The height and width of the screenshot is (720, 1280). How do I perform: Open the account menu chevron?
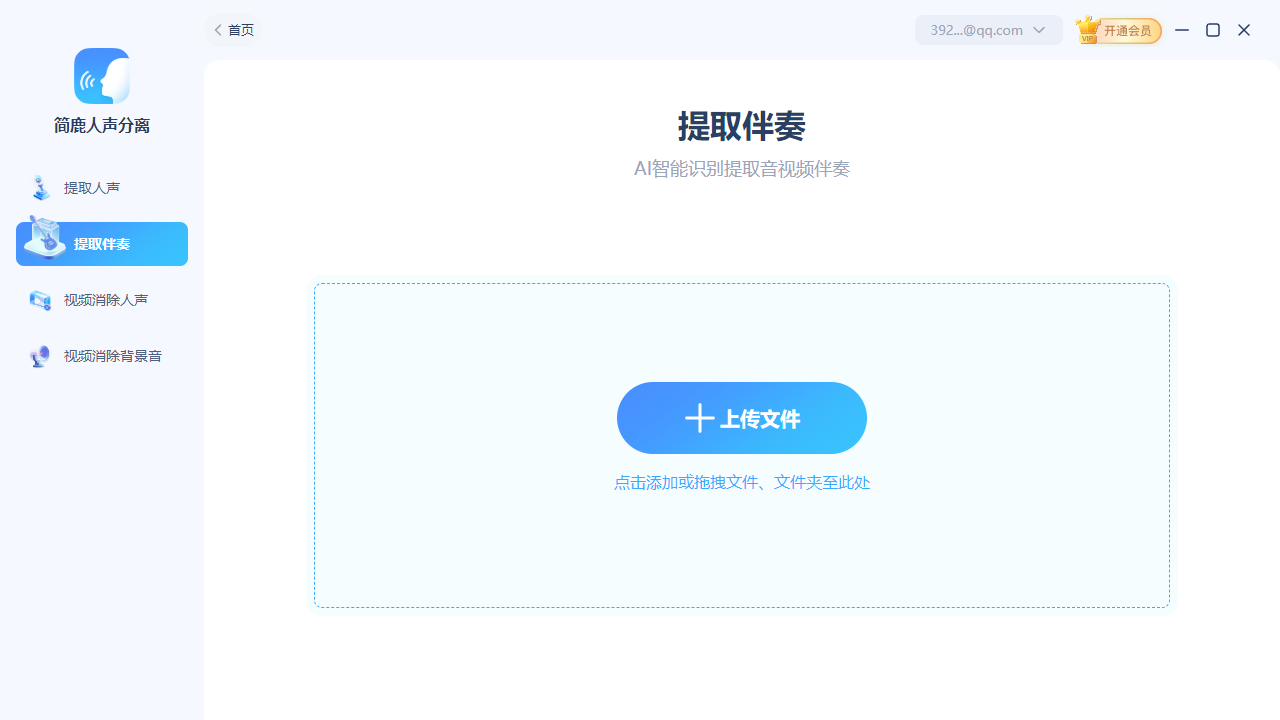(1040, 30)
